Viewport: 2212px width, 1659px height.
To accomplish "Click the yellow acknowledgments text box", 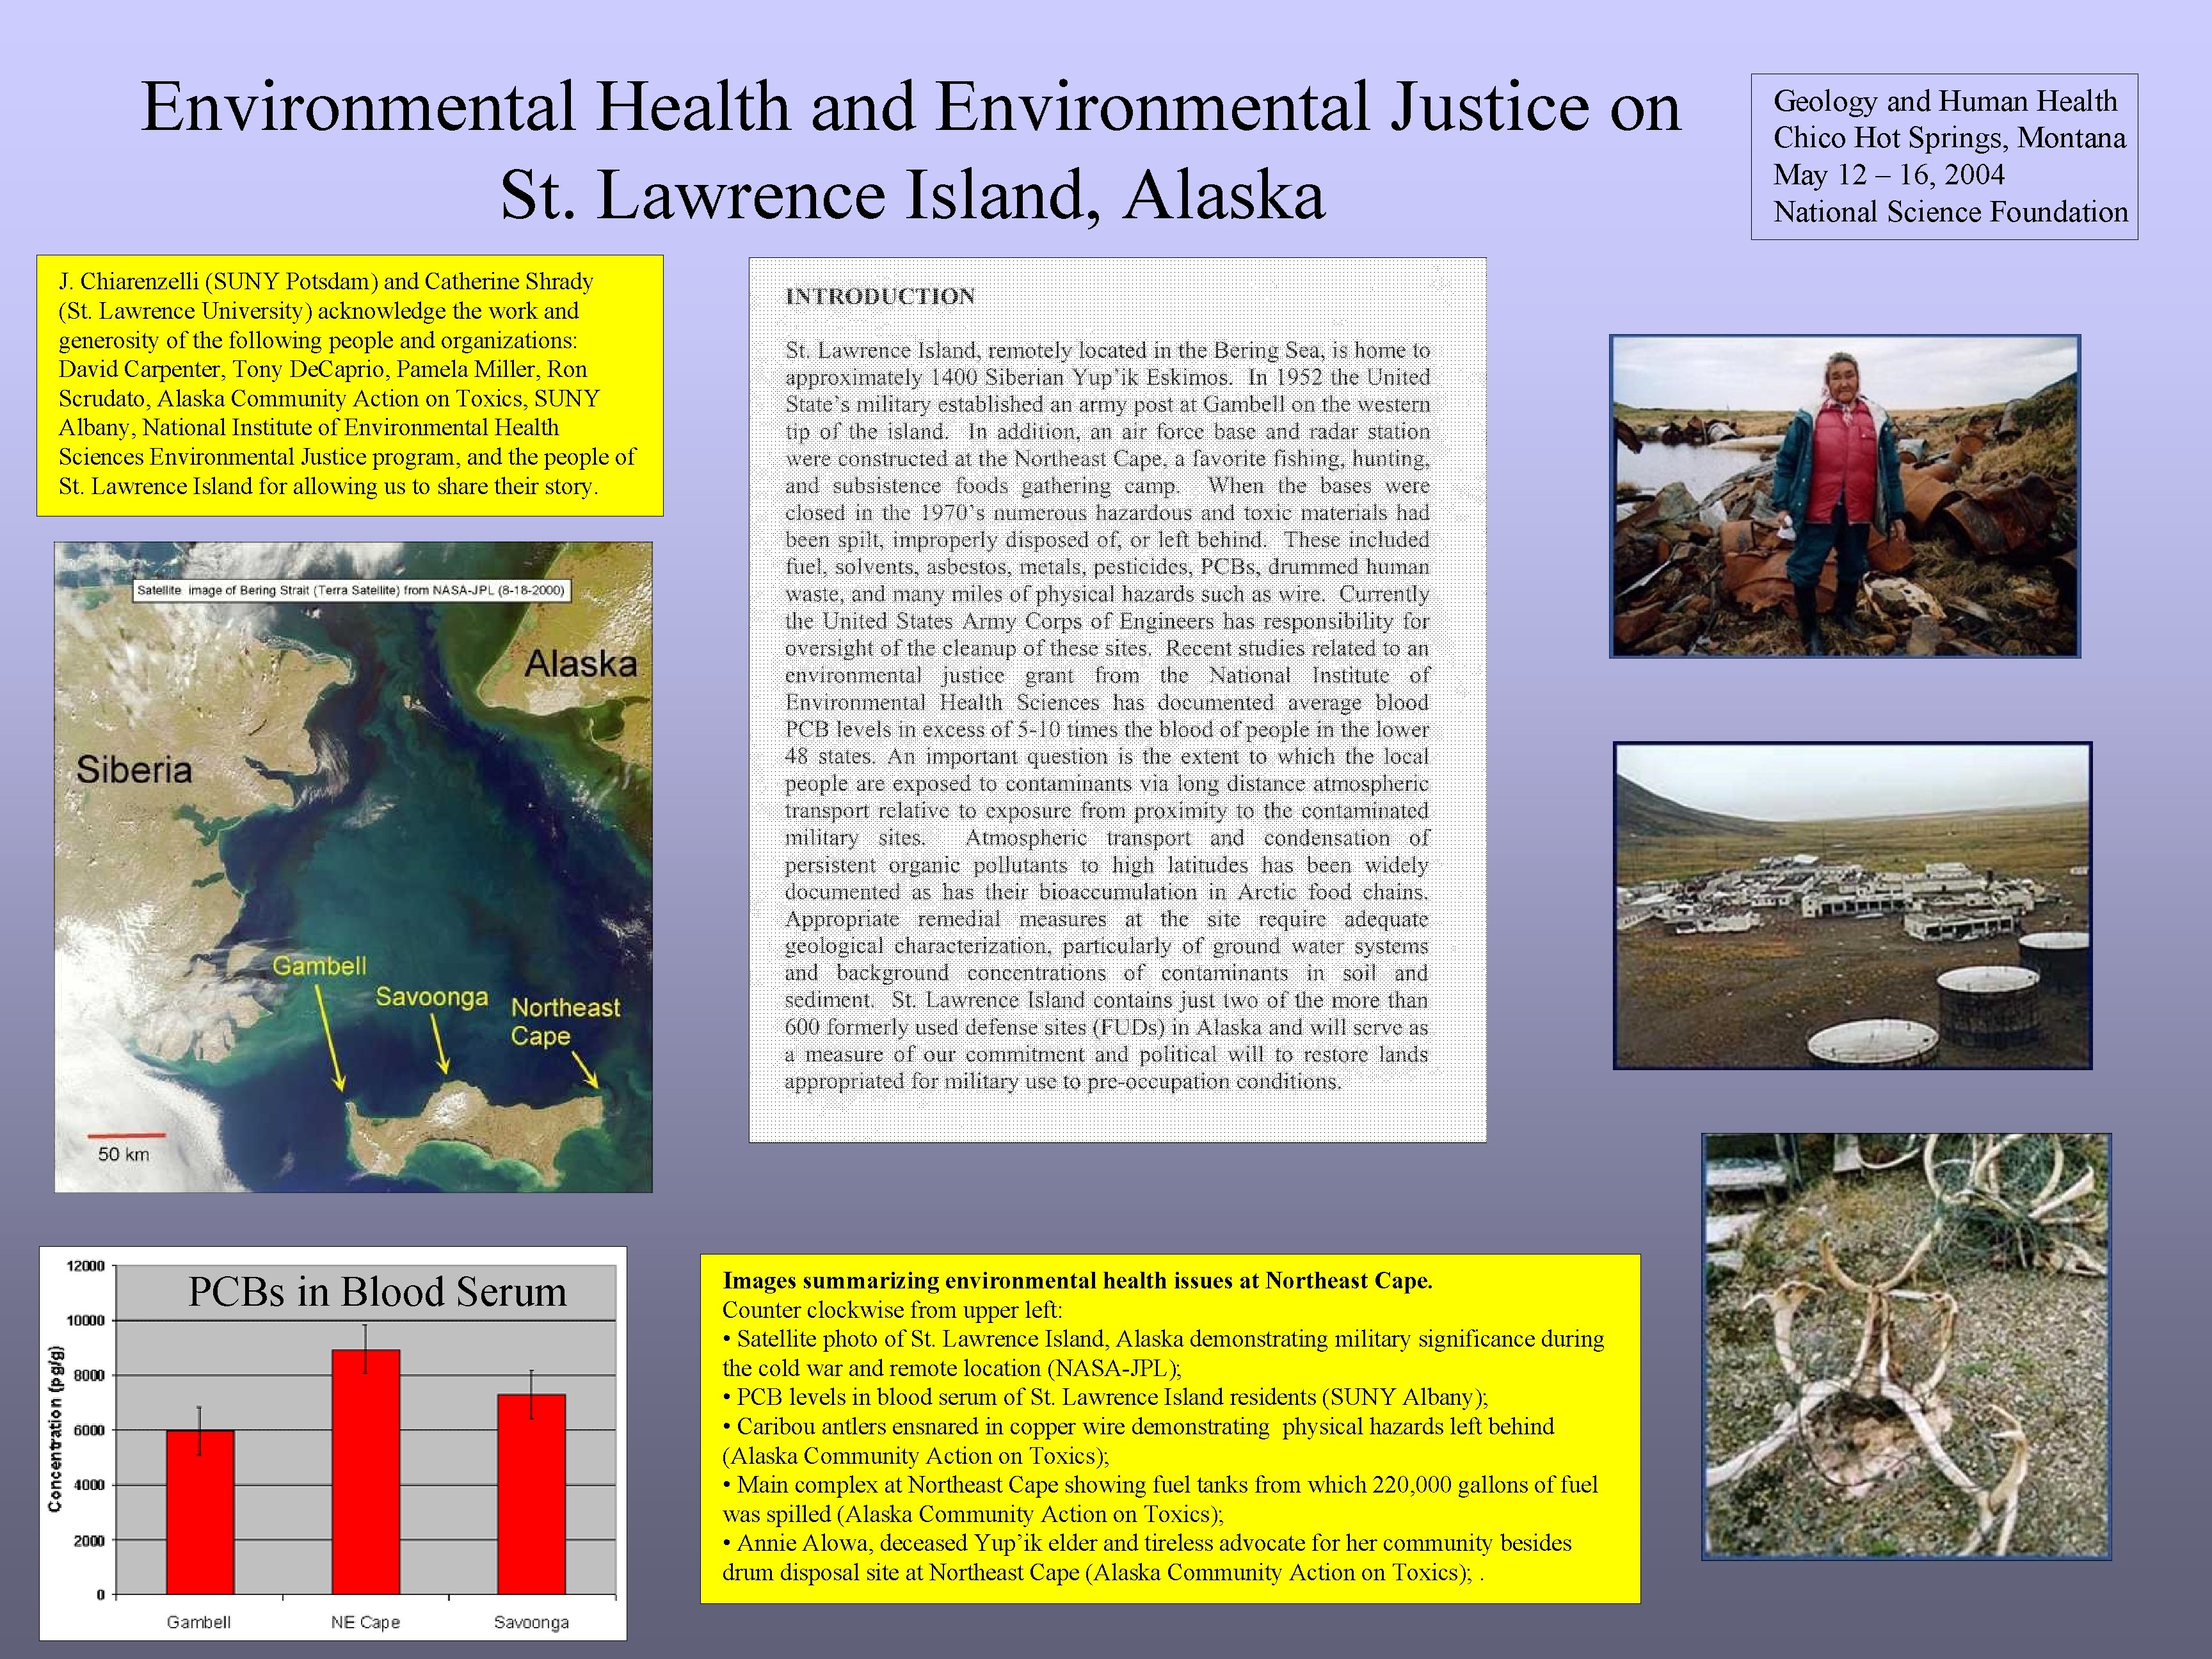I will click(x=349, y=385).
